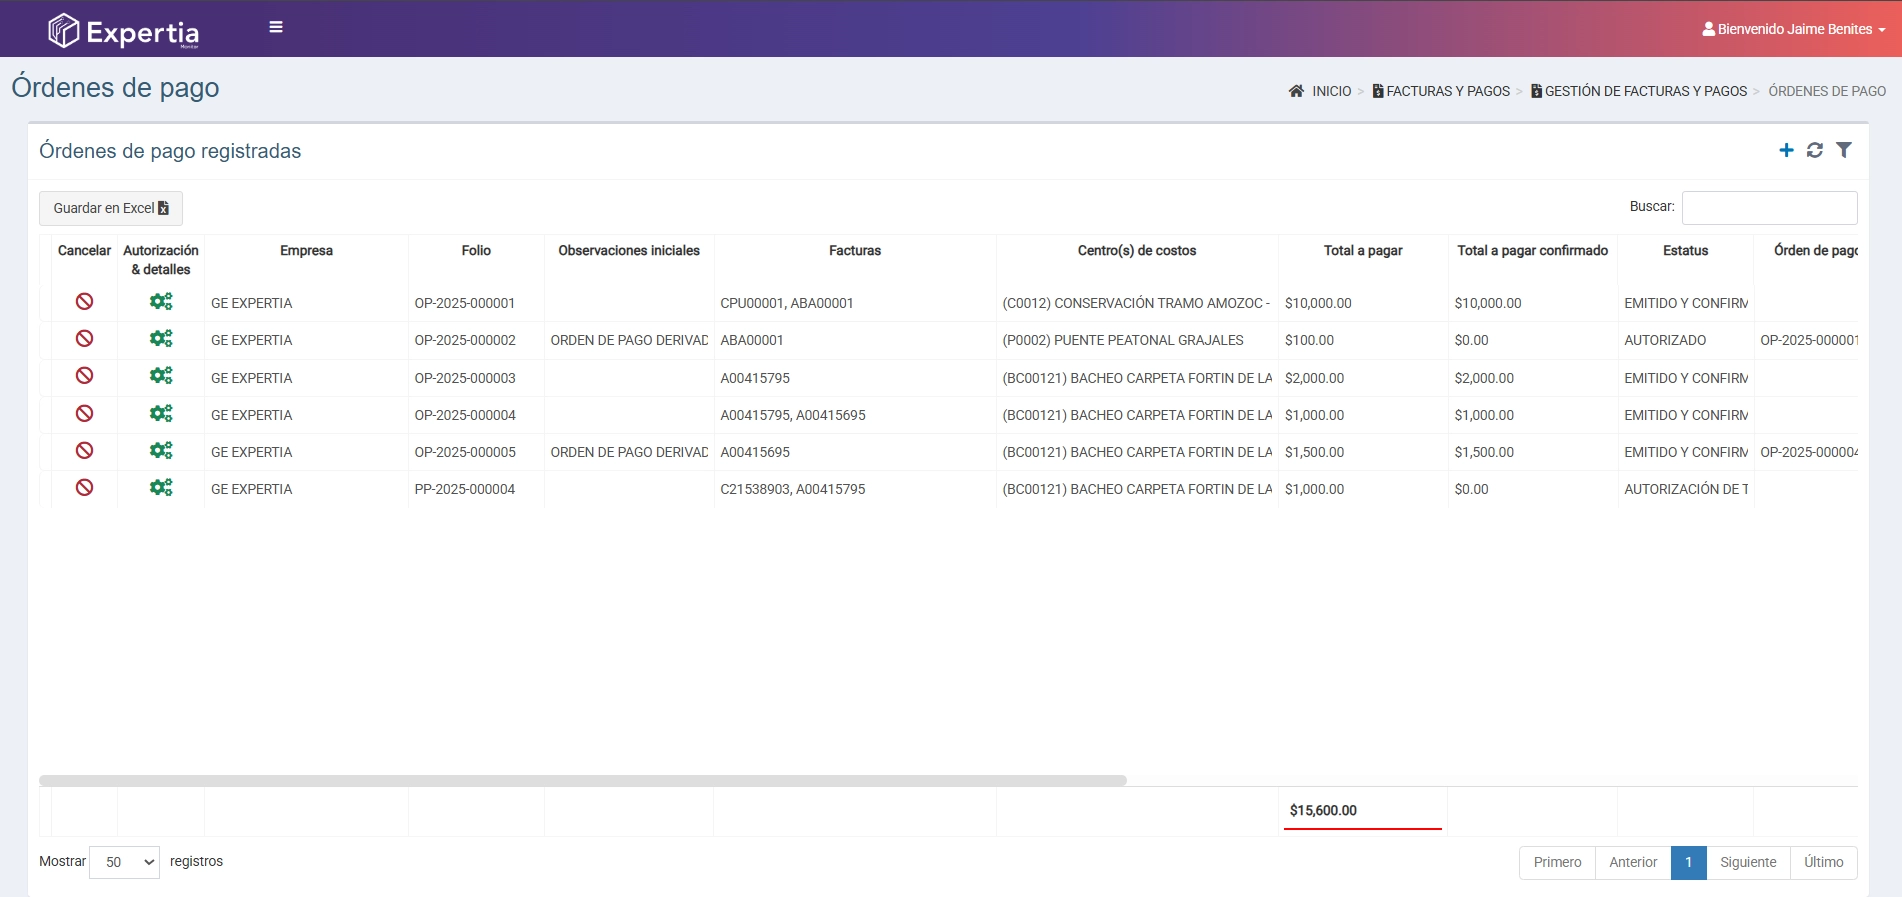The width and height of the screenshot is (1902, 897).
Task: Click the Guardar en Excel button
Action: tap(111, 208)
